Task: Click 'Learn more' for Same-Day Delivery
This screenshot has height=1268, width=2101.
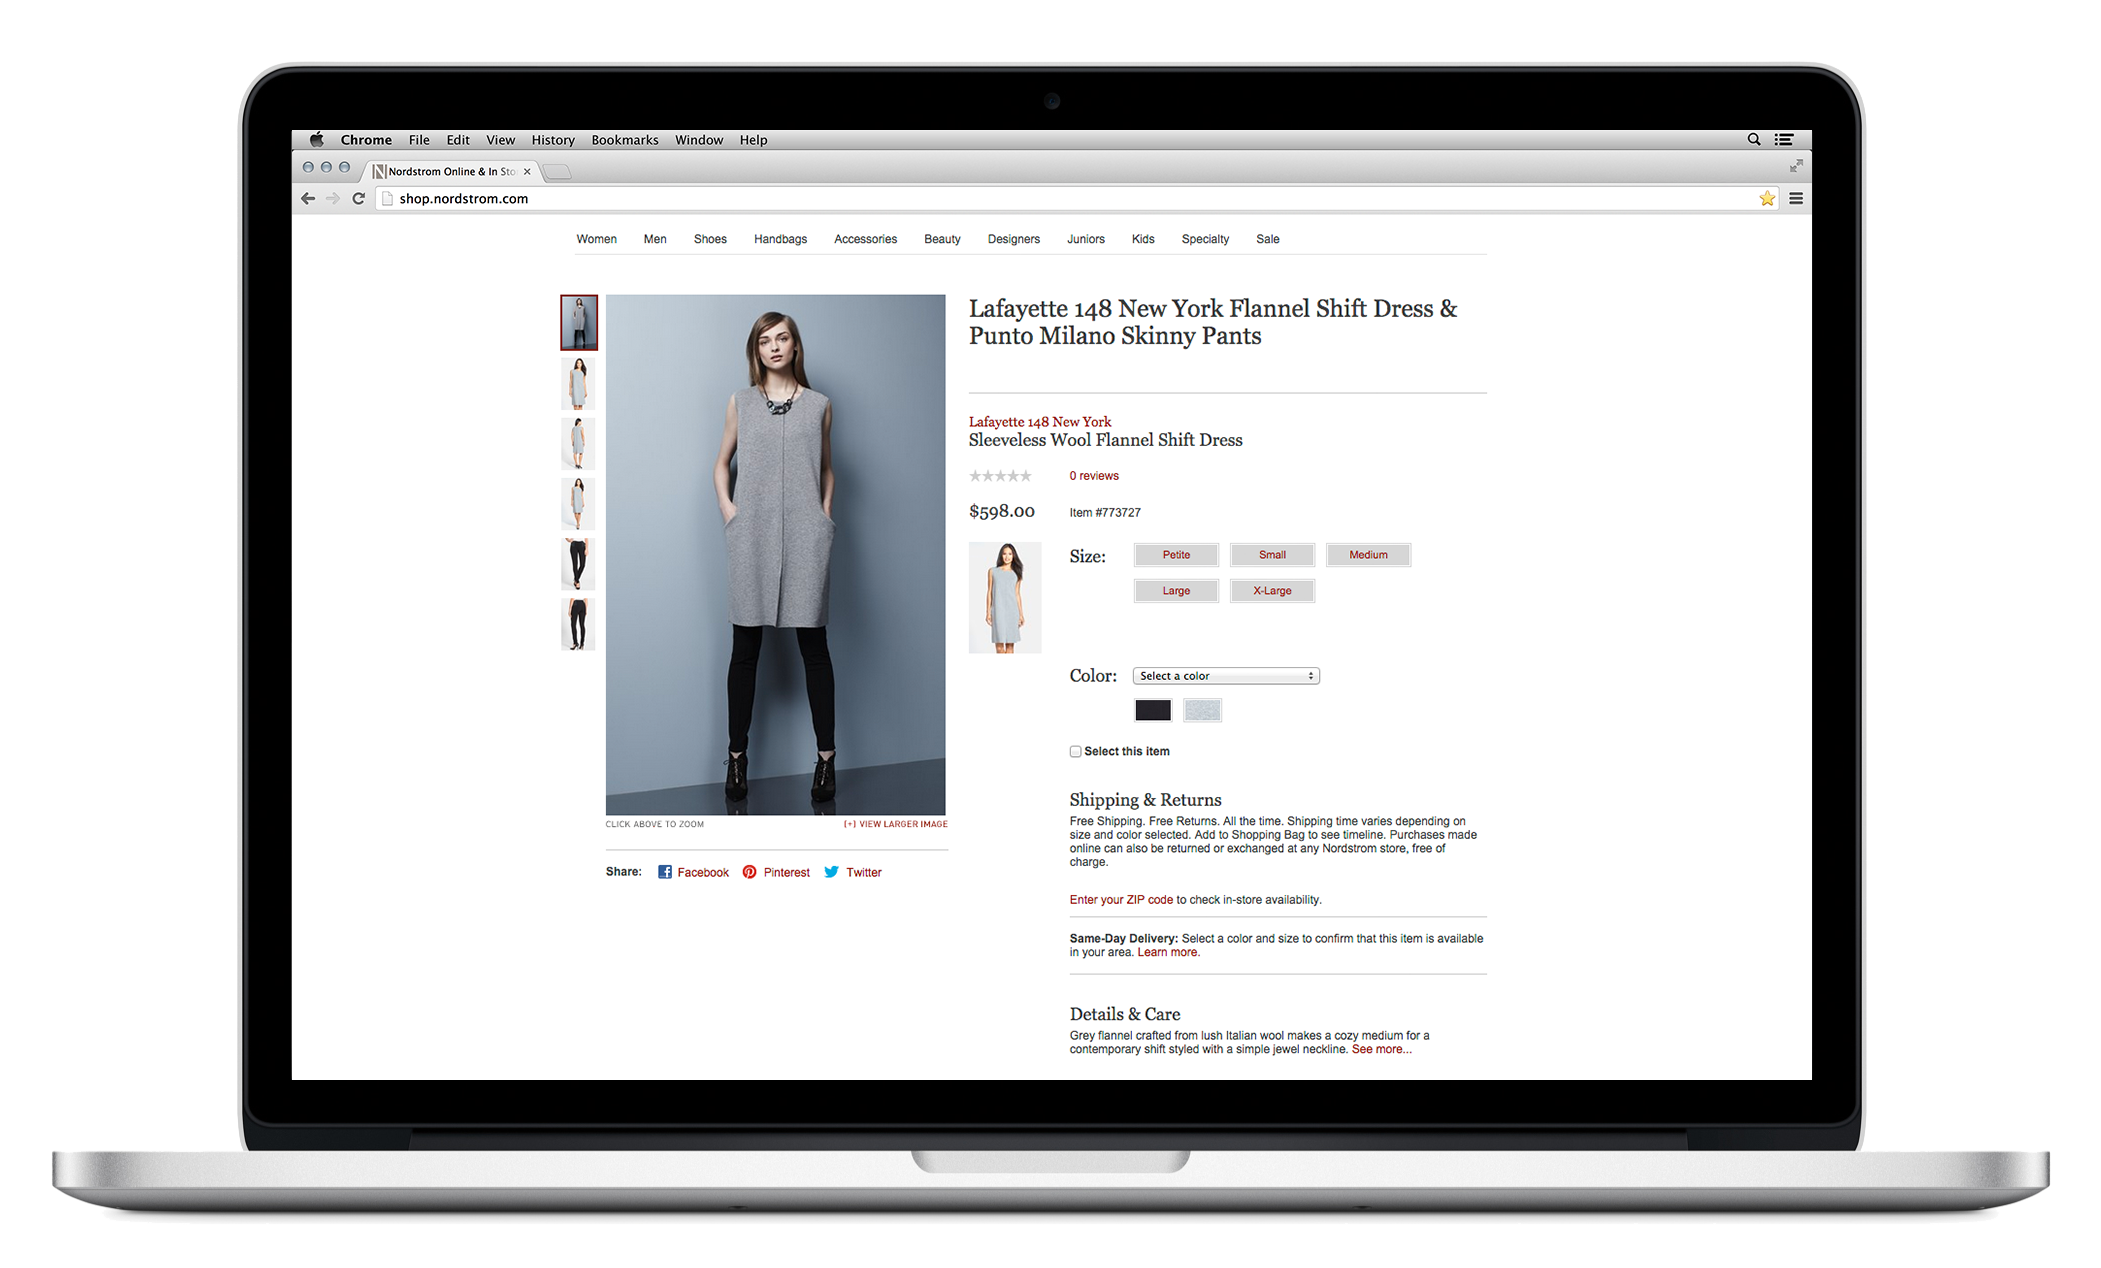Action: point(1168,952)
